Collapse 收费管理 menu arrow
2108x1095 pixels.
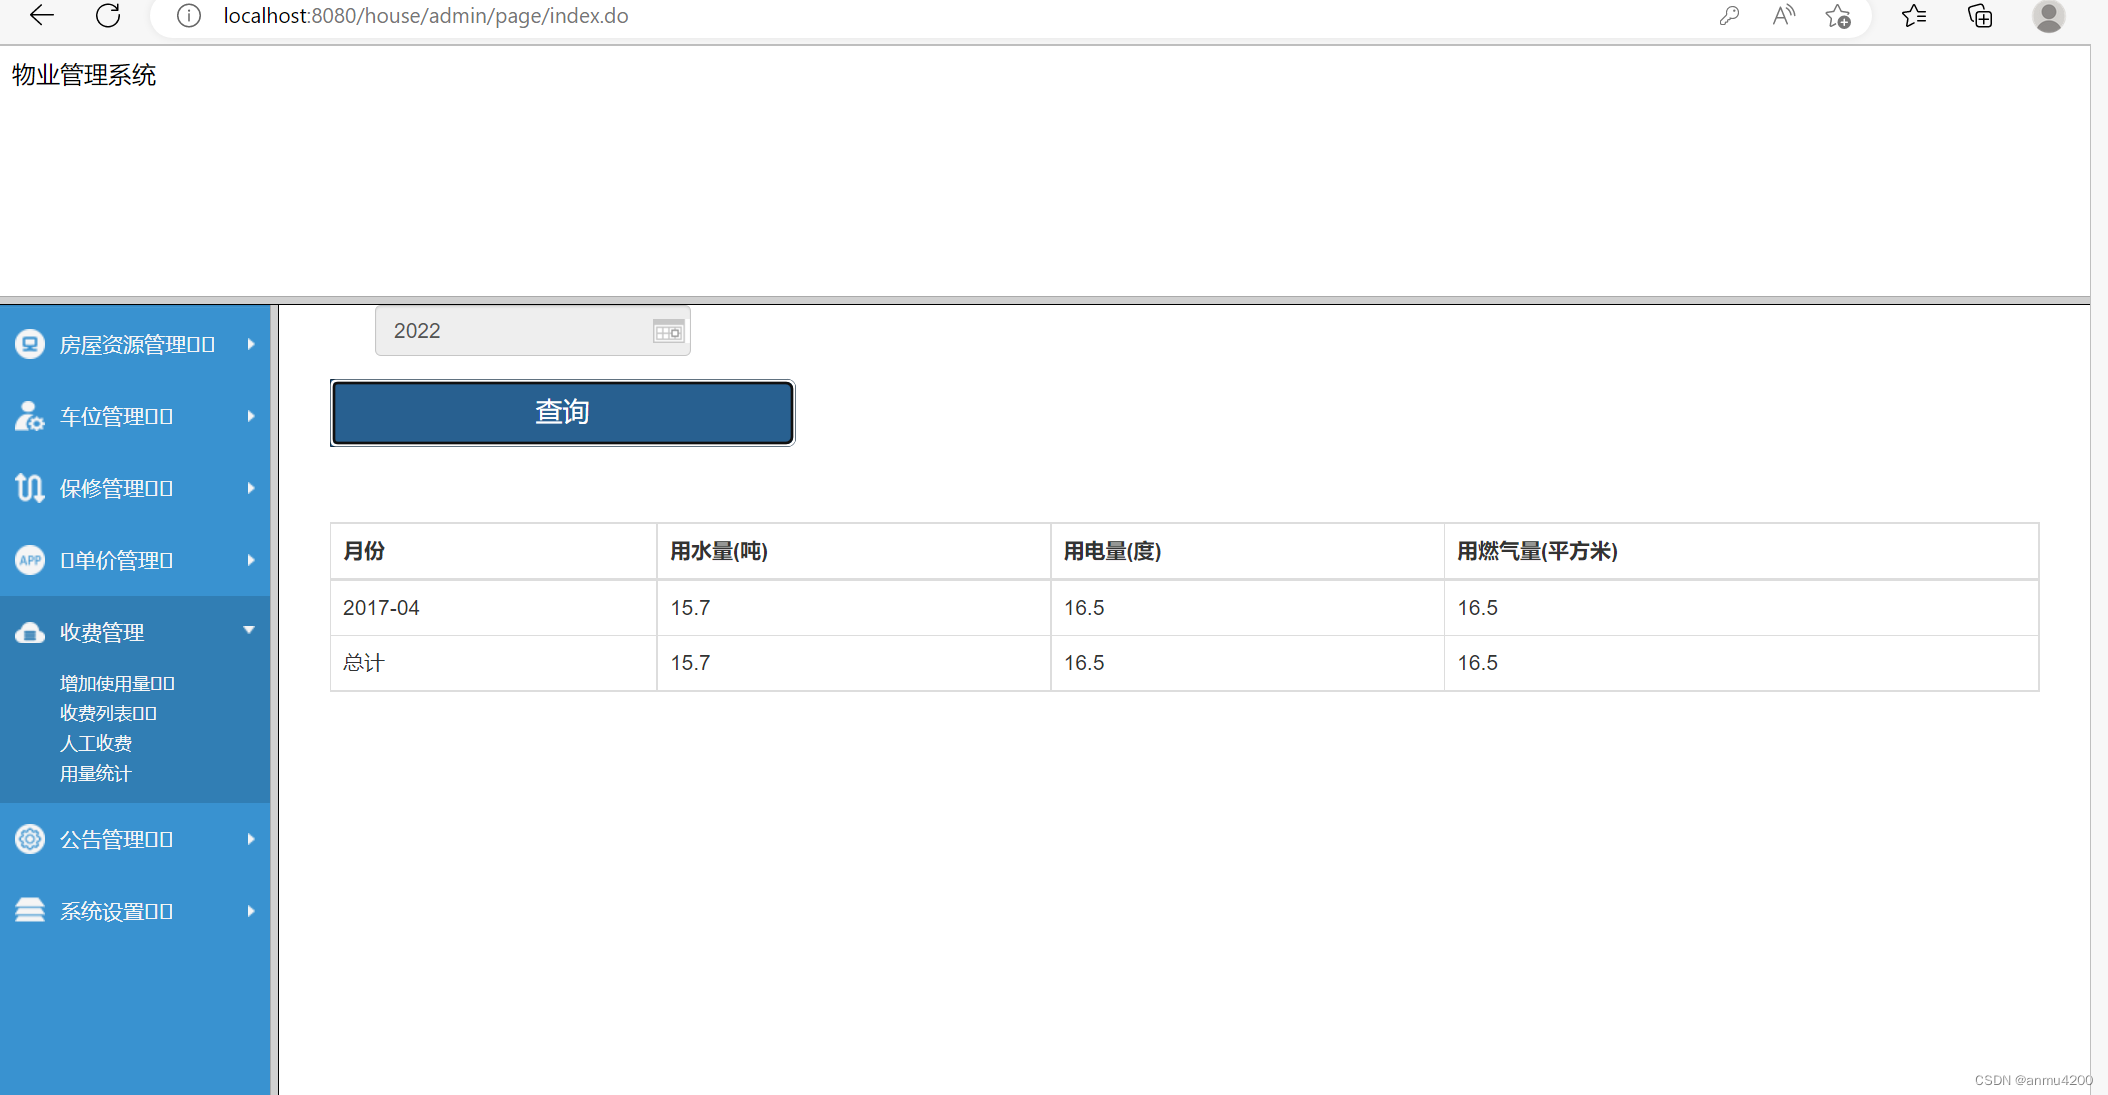(x=249, y=630)
